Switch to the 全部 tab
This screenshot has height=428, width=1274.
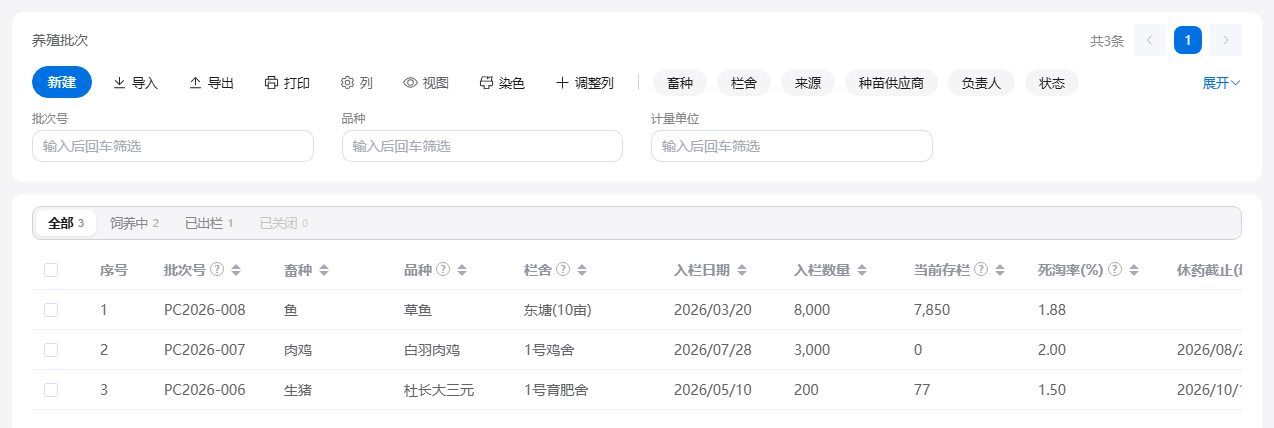pos(66,223)
